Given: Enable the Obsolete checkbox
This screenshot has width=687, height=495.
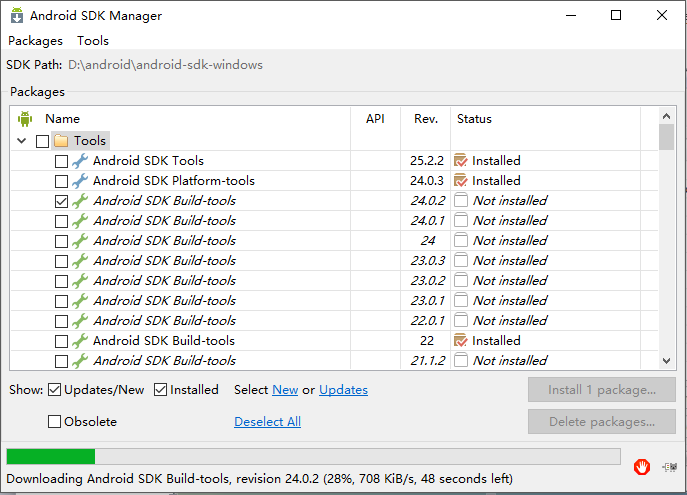Looking at the screenshot, I should pyautogui.click(x=54, y=421).
